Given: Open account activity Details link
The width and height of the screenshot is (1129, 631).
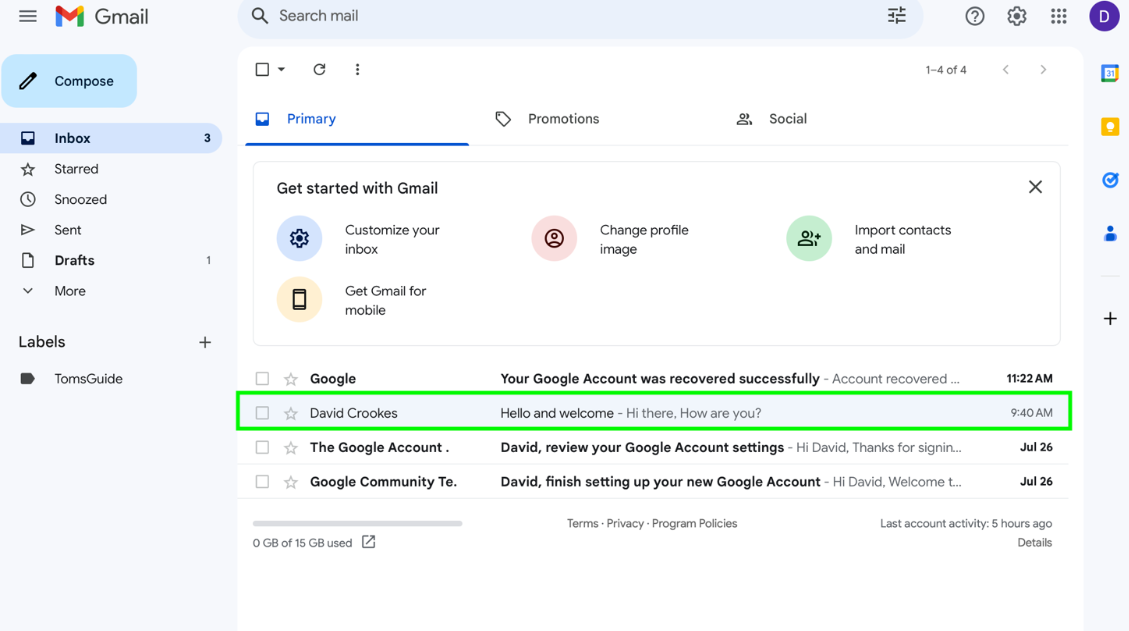Looking at the screenshot, I should click(x=1035, y=543).
